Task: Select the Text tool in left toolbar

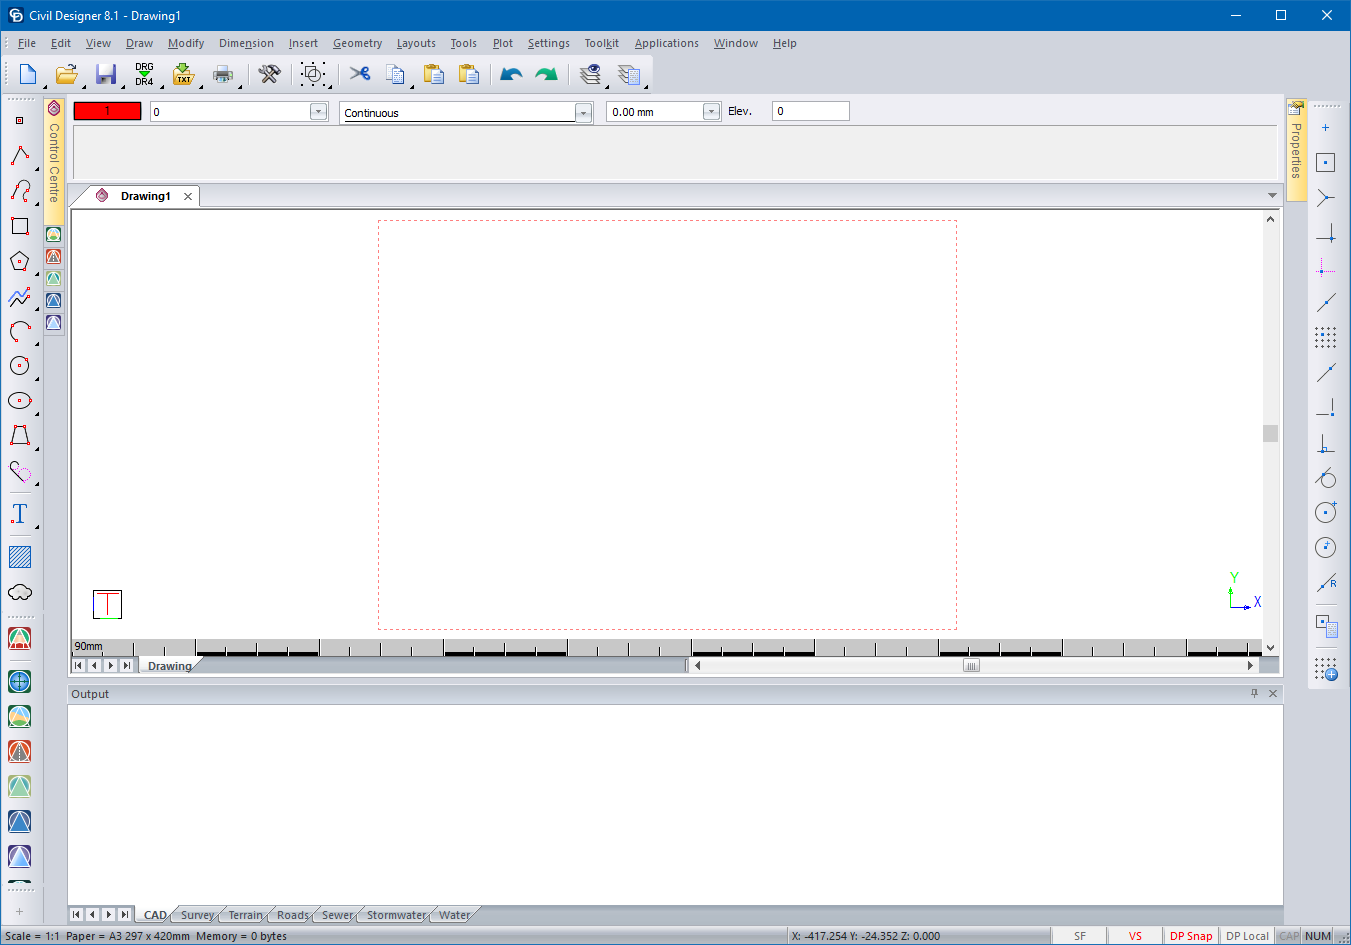Action: tap(19, 514)
